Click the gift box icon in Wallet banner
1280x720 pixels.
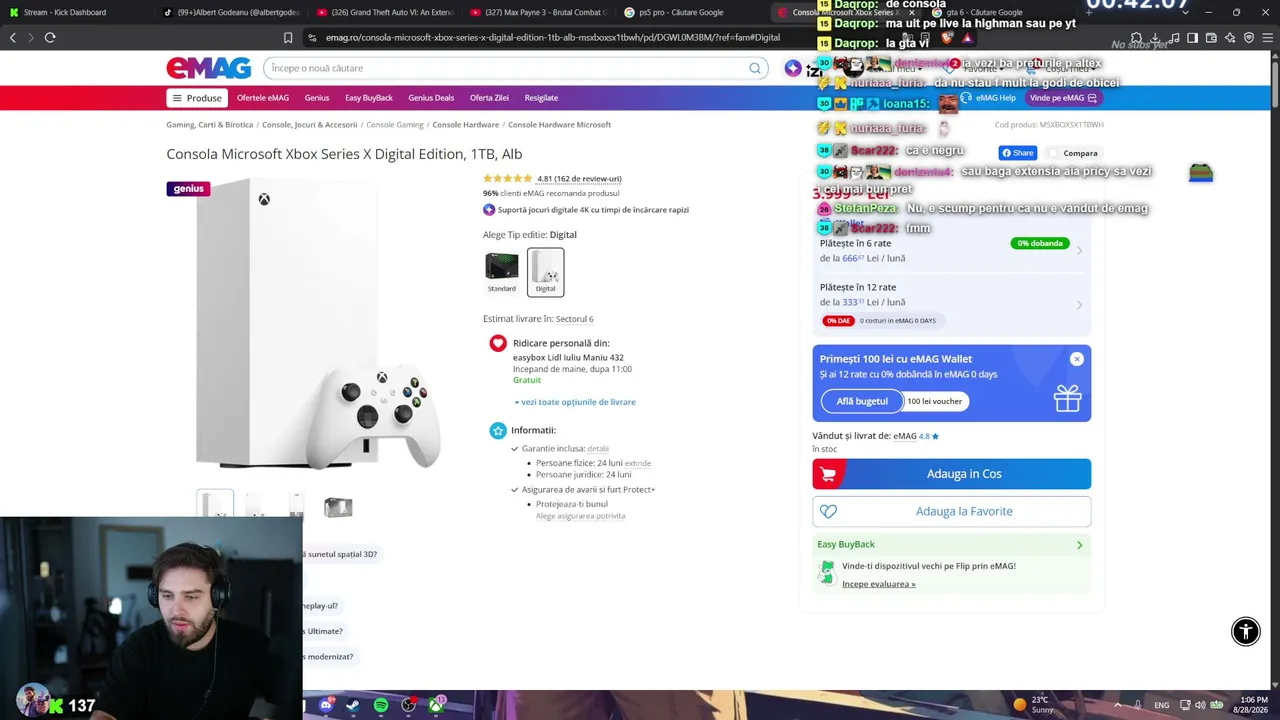[1067, 398]
